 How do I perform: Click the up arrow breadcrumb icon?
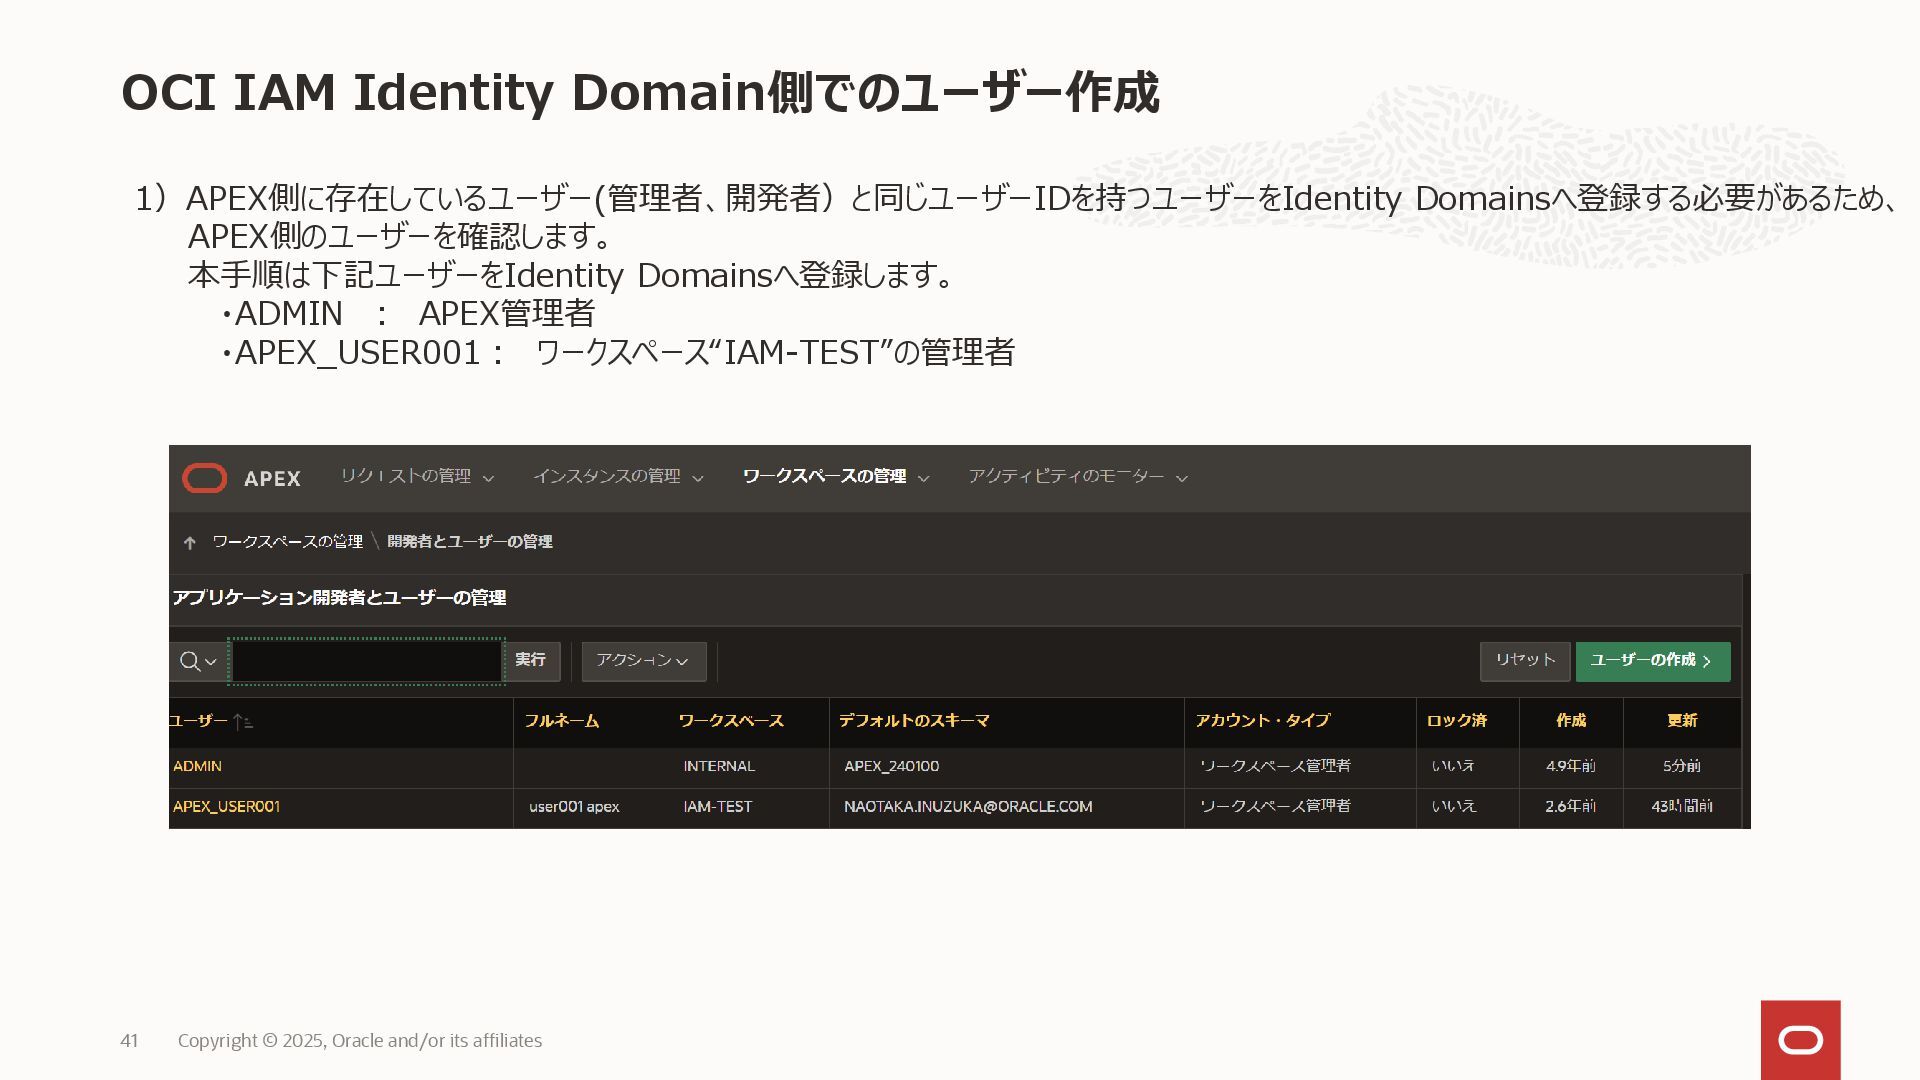(190, 542)
